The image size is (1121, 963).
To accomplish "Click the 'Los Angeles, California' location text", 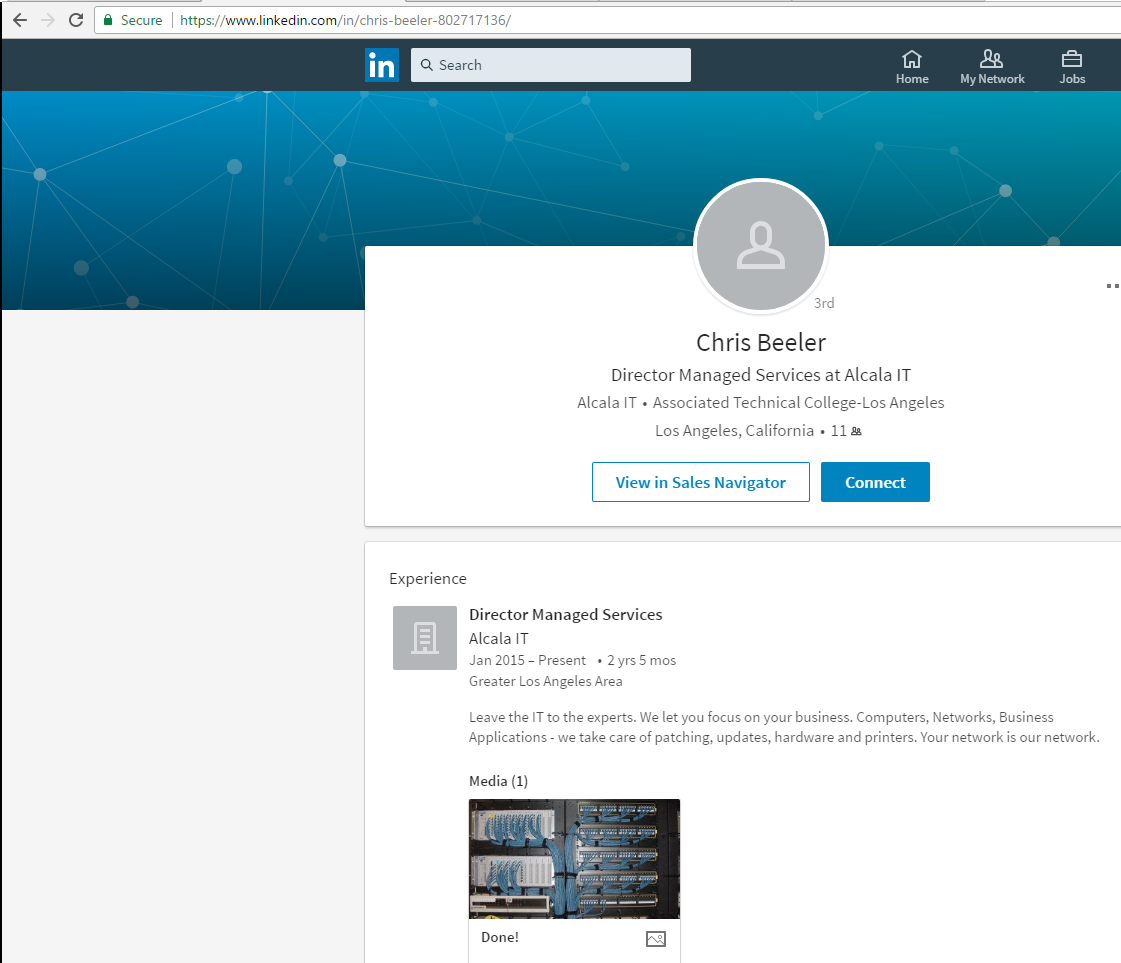I will pos(734,430).
